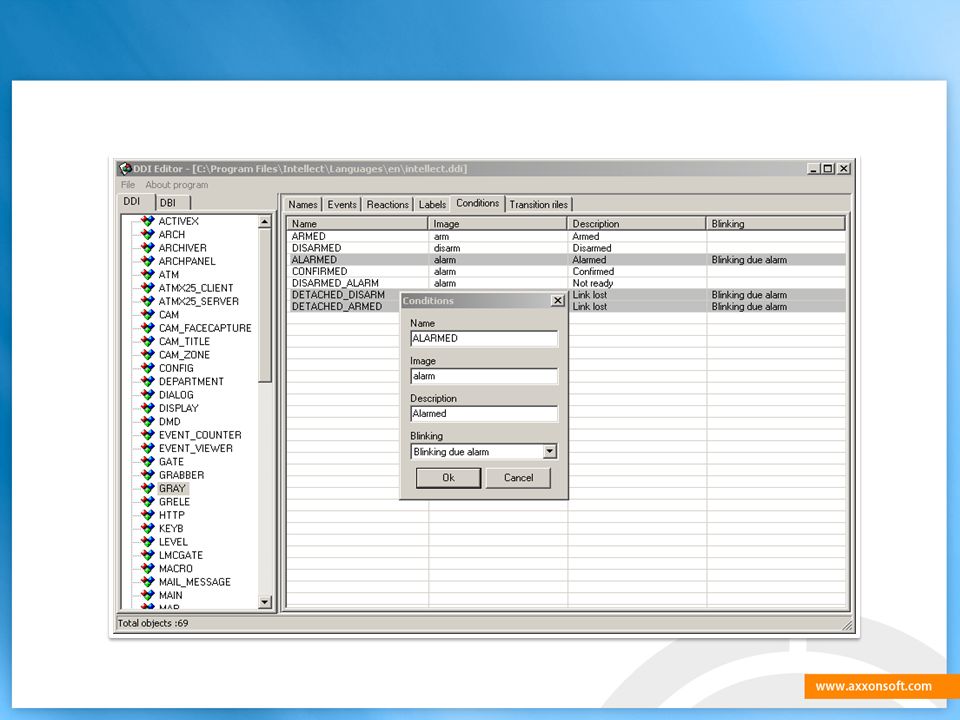
Task: Switch to the Reactions tab
Action: click(x=388, y=204)
